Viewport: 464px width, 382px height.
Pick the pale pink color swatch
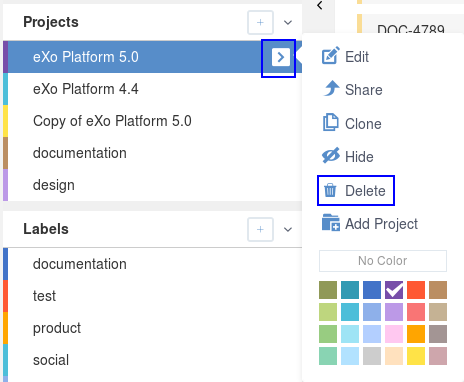coord(394,334)
